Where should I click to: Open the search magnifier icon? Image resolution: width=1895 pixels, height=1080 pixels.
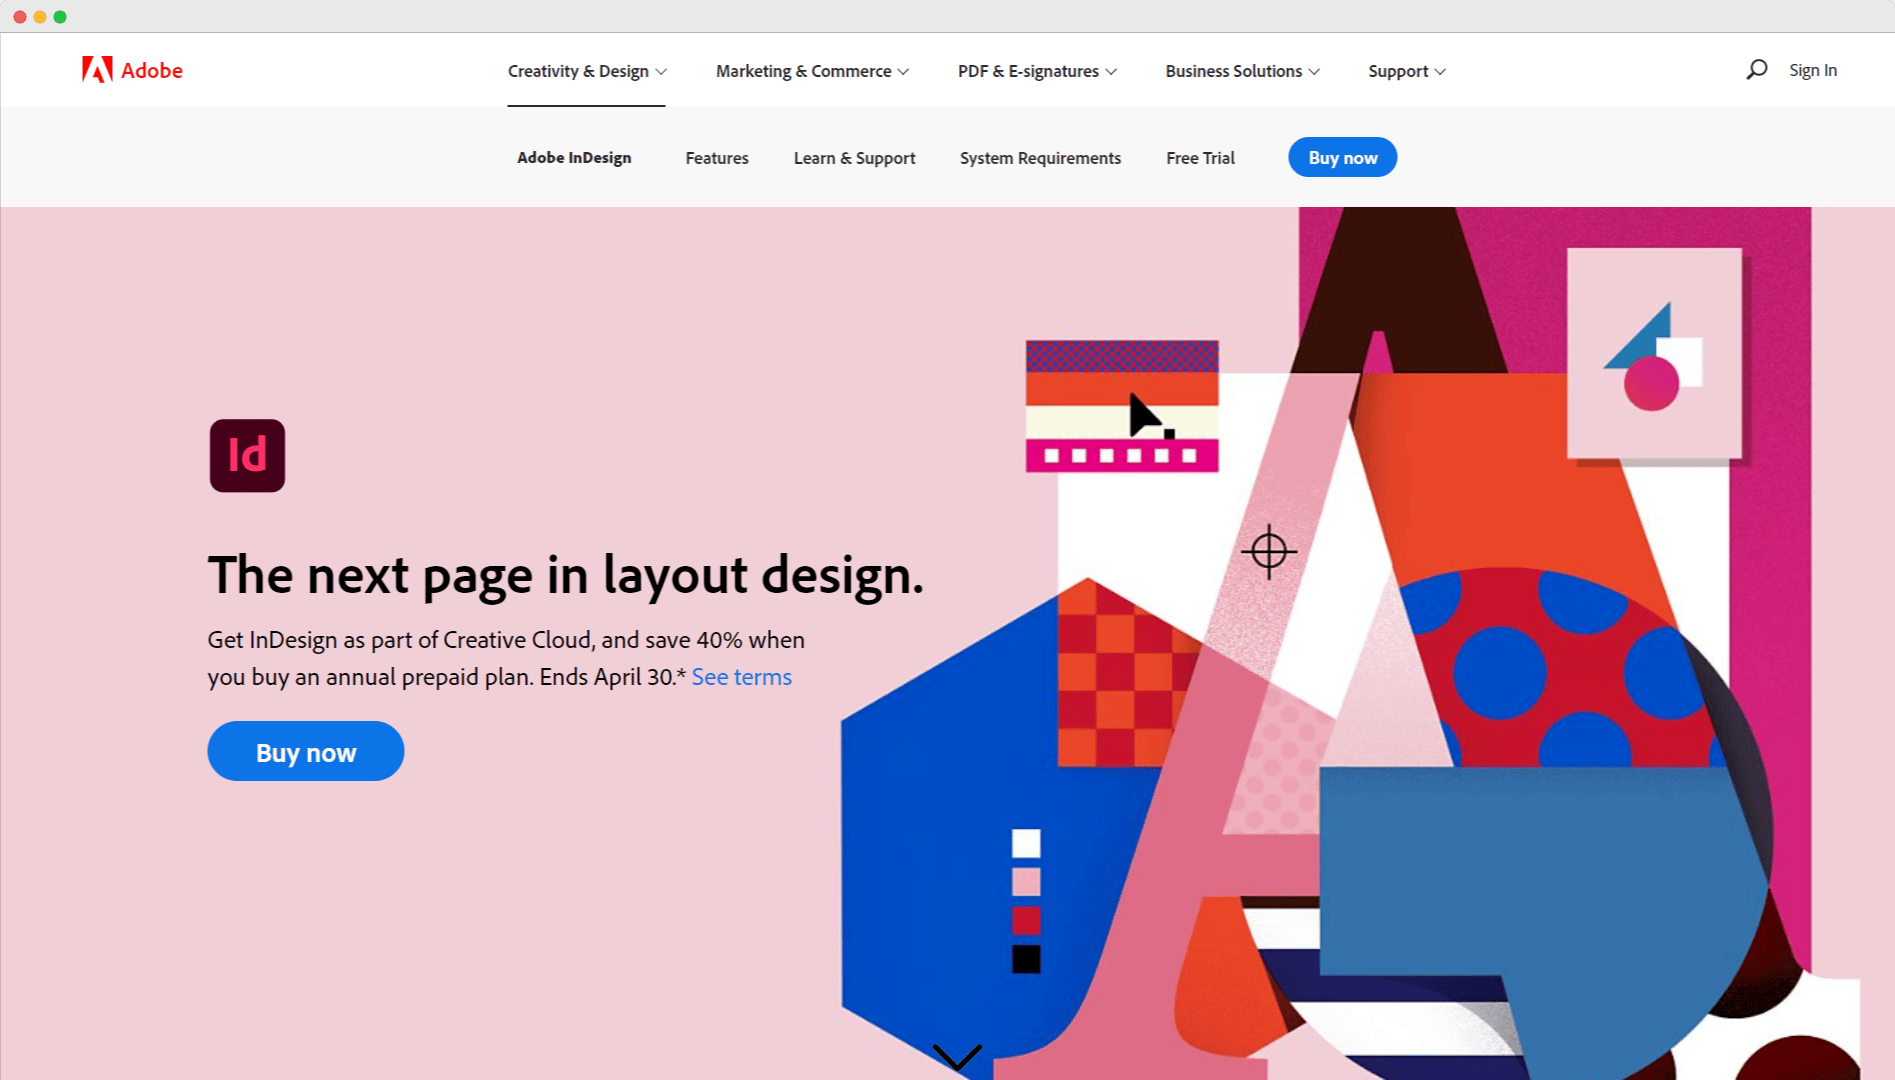point(1757,70)
